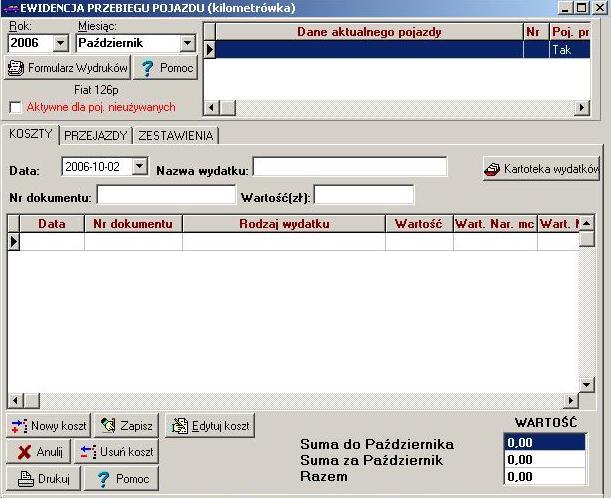The height and width of the screenshot is (498, 611).
Task: Click right arrow of costs table horizontal scrollbar
Action: coord(571,400)
